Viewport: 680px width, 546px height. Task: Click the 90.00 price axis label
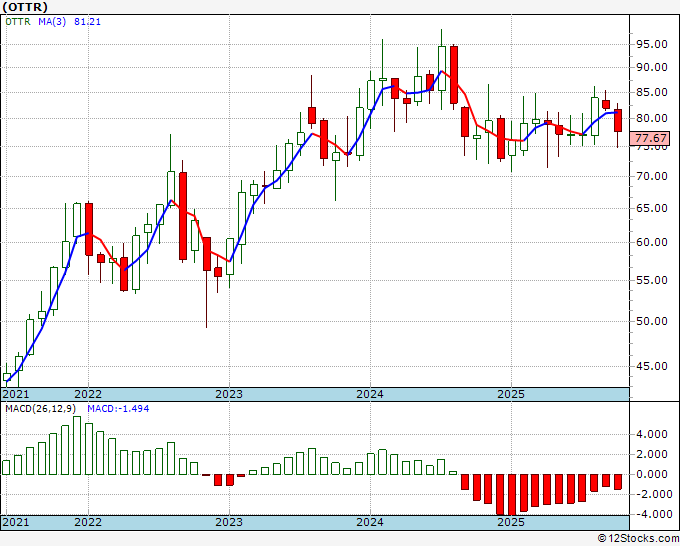652,67
